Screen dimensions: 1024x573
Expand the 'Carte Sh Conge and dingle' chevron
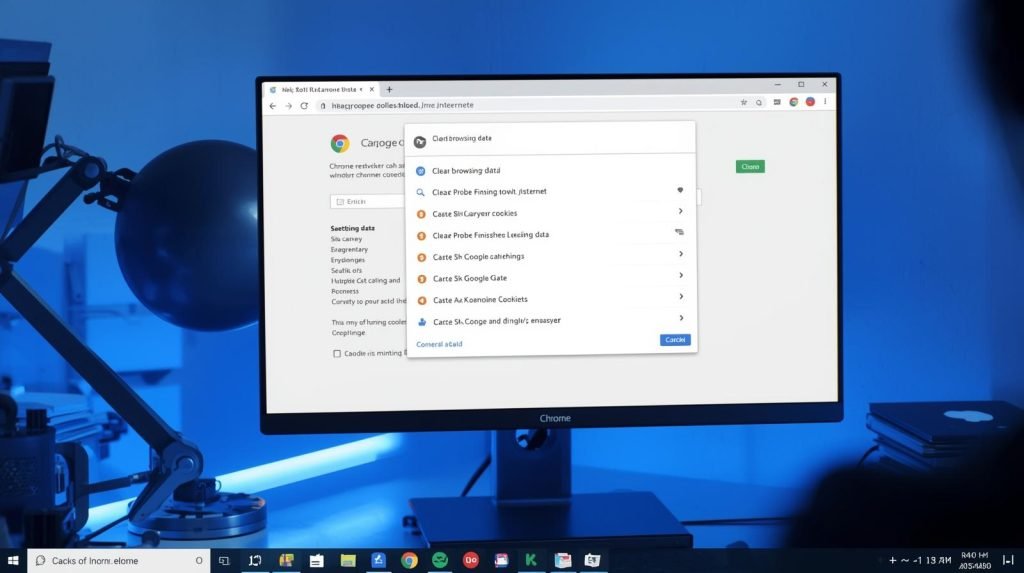[681, 318]
